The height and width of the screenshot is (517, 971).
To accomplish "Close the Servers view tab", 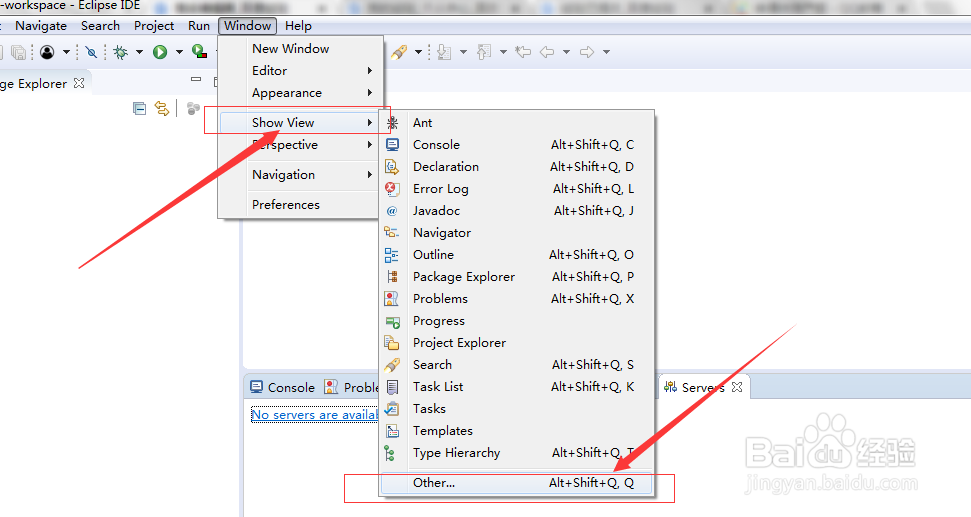I will pyautogui.click(x=737, y=387).
